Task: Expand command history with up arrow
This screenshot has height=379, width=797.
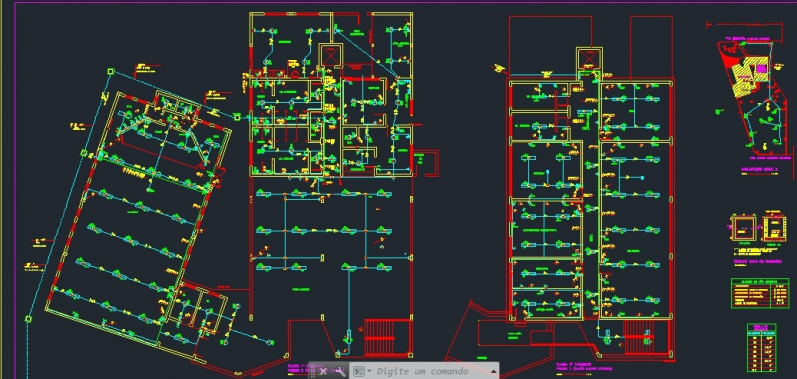Action: (x=493, y=371)
